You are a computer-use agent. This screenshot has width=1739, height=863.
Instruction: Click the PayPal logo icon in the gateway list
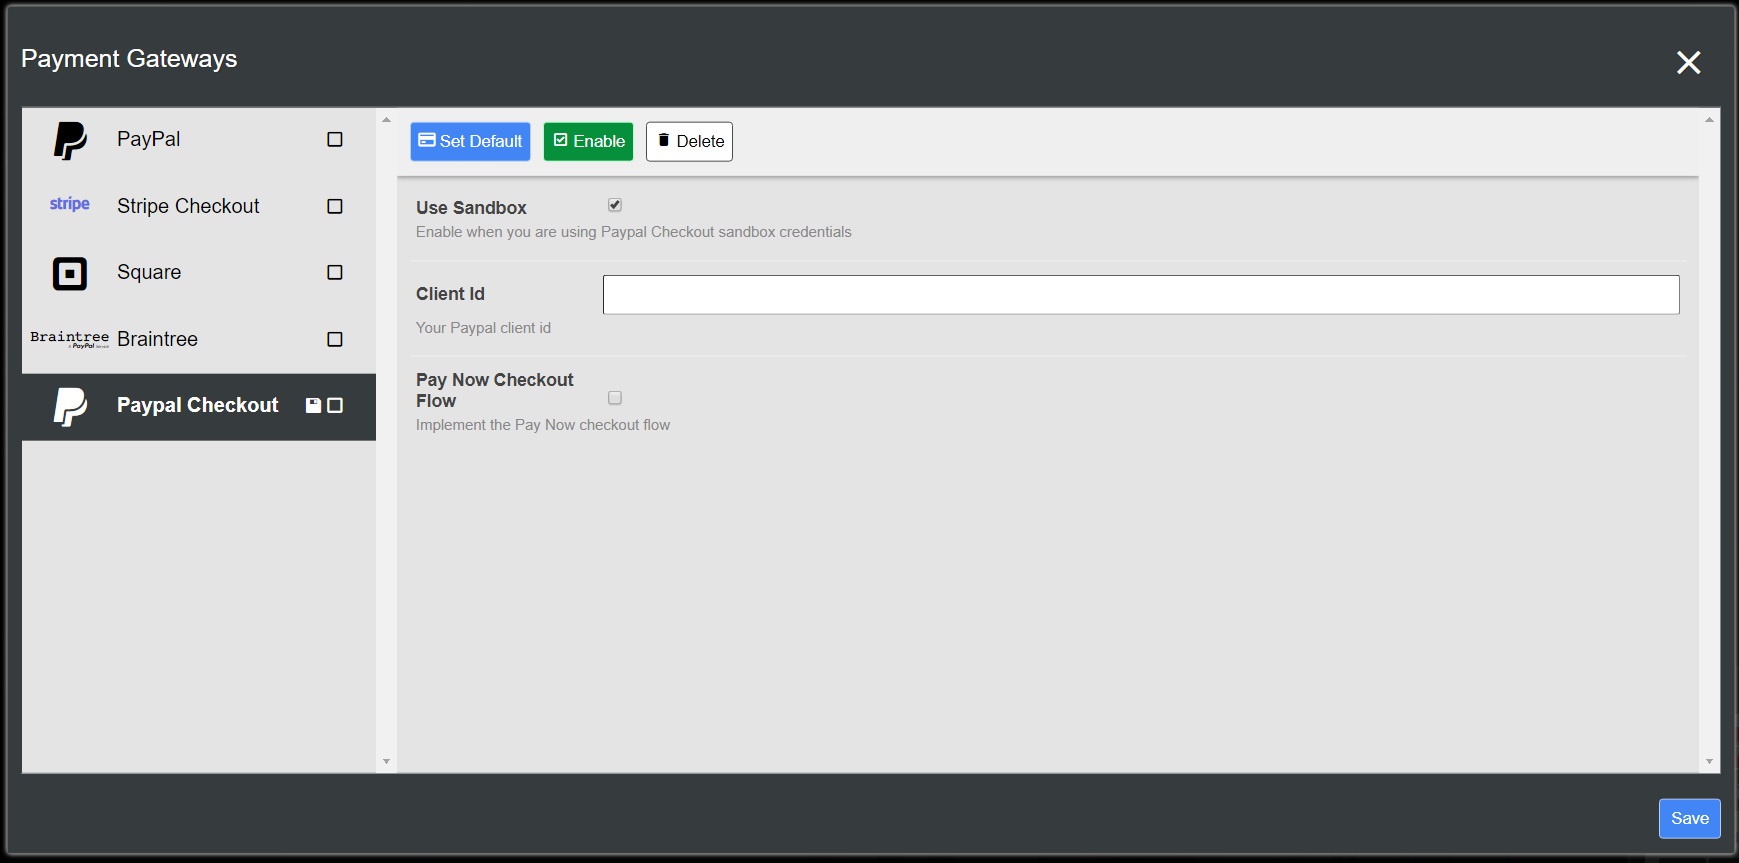point(70,140)
